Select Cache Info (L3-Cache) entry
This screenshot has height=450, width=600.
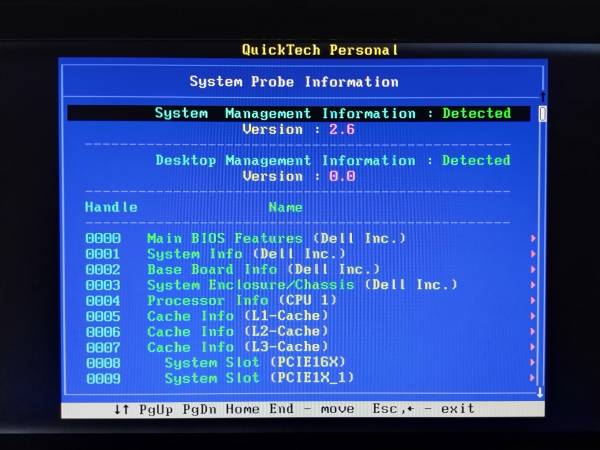pos(238,347)
